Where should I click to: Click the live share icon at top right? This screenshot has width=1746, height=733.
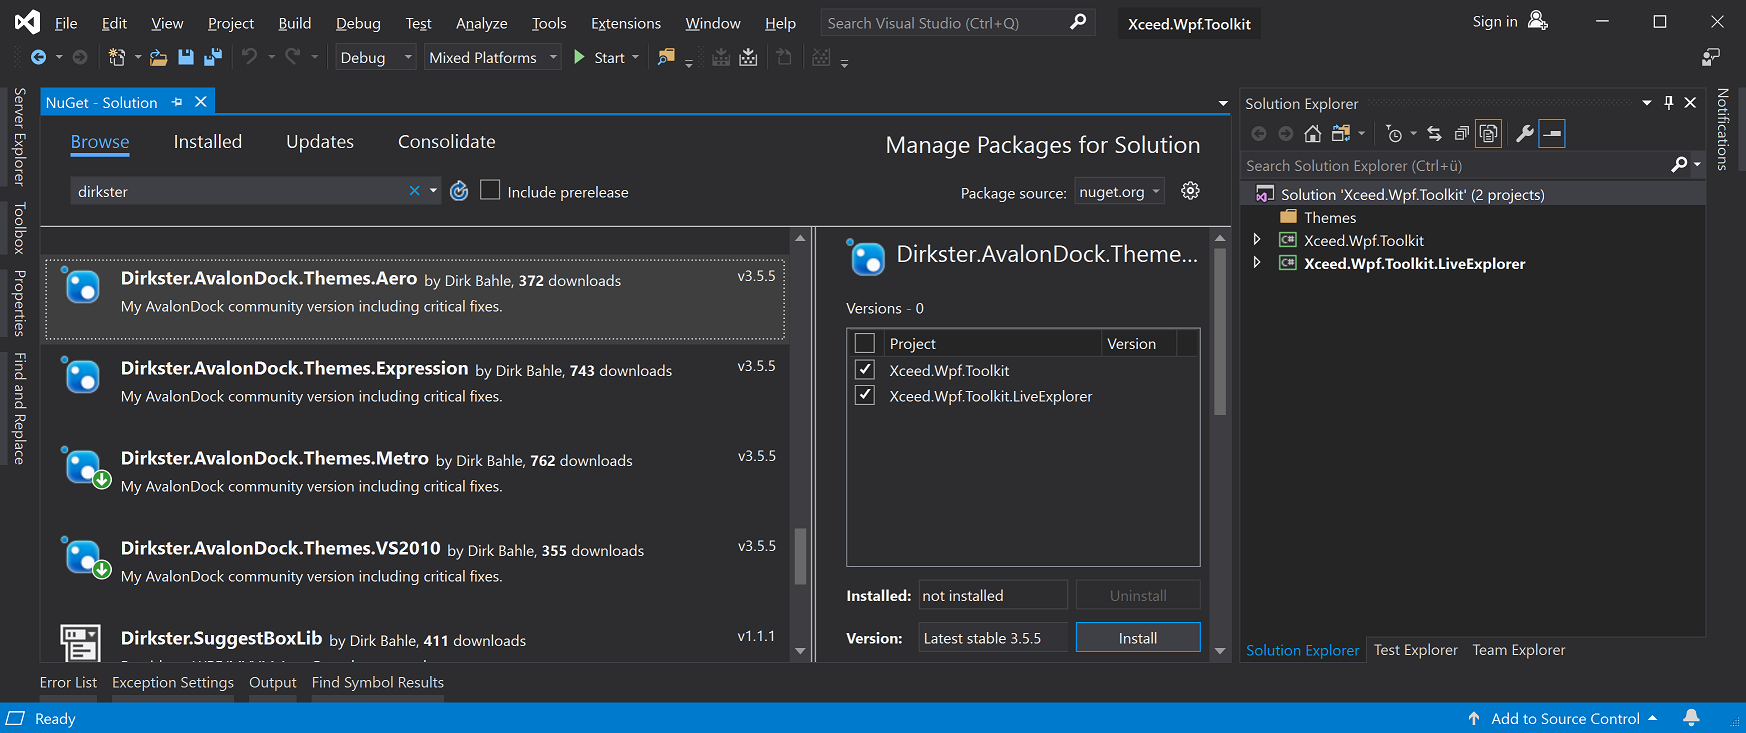tap(1711, 57)
